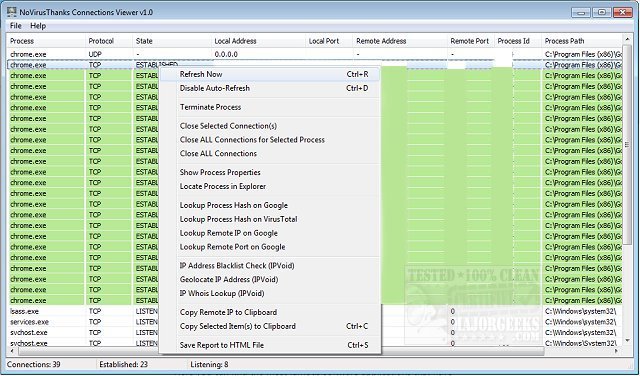Open Show Process Properties
The height and width of the screenshot is (376, 640).
[x=269, y=172]
